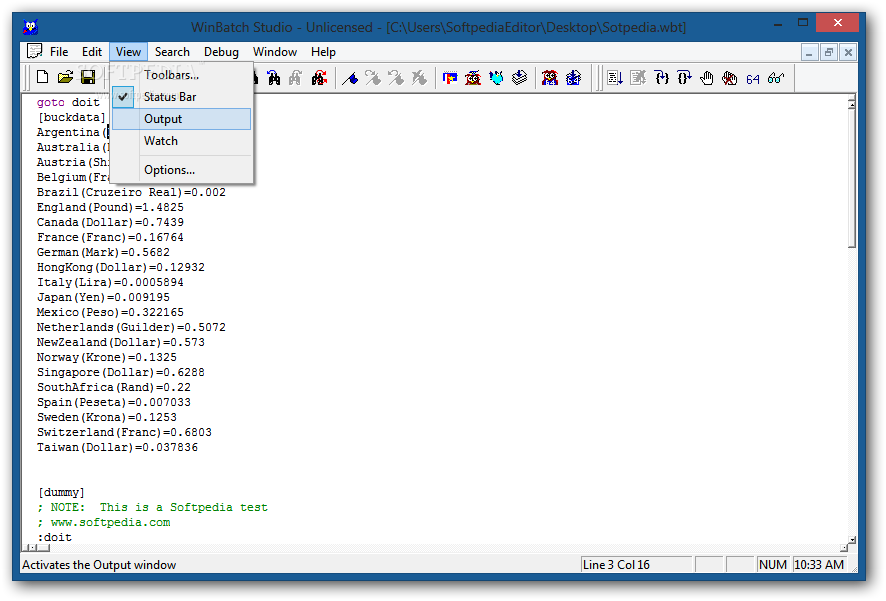Click the greyed-out binoculars find icon

[296, 78]
